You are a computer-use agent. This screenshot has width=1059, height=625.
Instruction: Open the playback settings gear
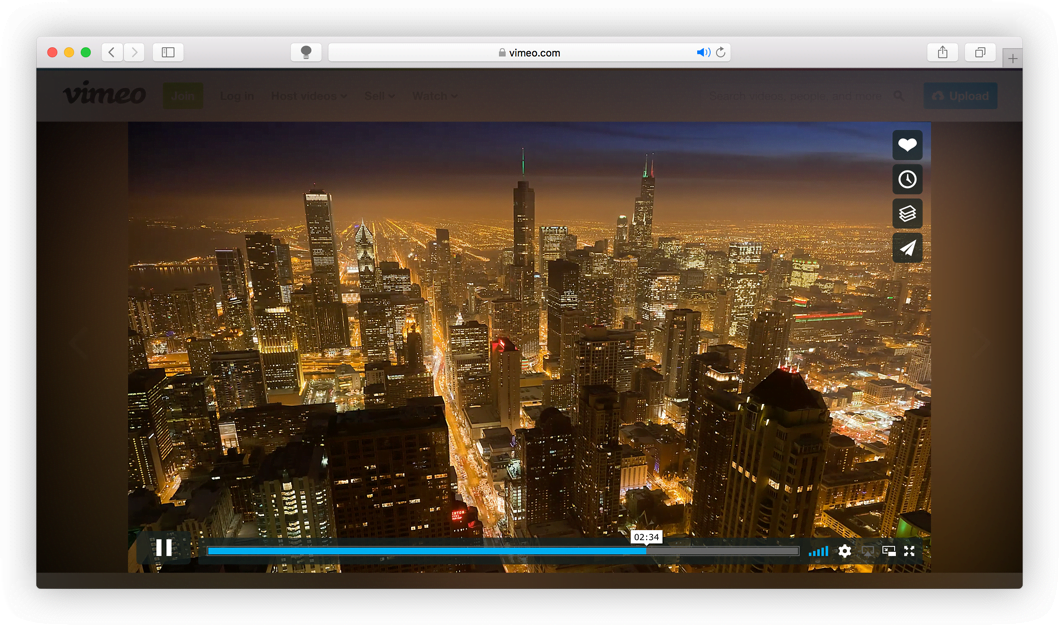tap(845, 551)
